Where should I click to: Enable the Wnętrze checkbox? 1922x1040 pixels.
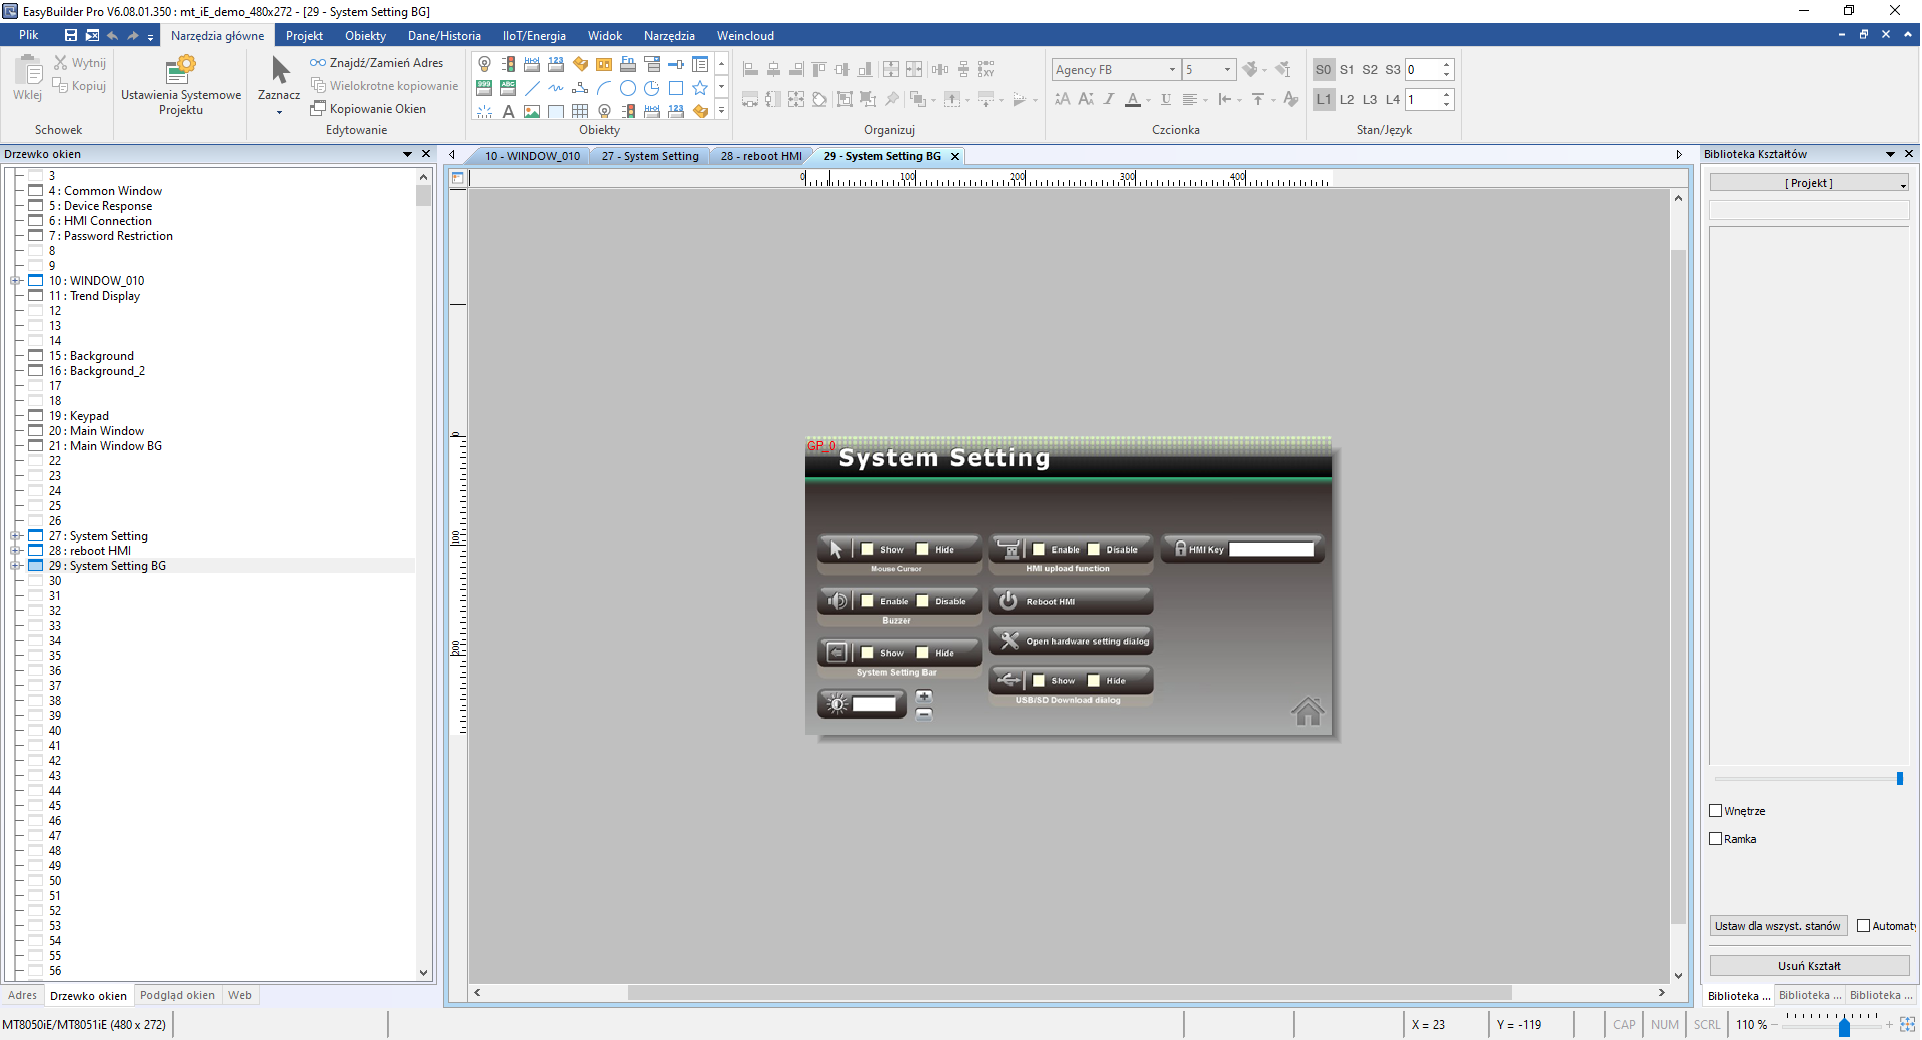(x=1716, y=811)
